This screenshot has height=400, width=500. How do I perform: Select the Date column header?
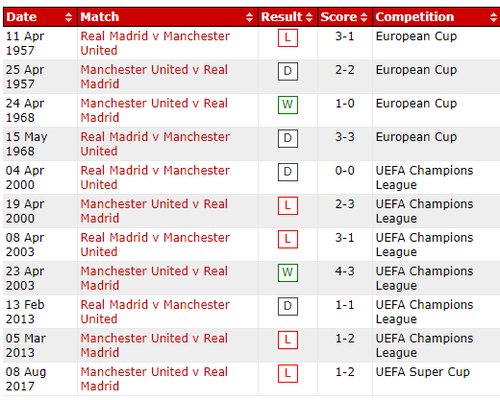click(40, 17)
